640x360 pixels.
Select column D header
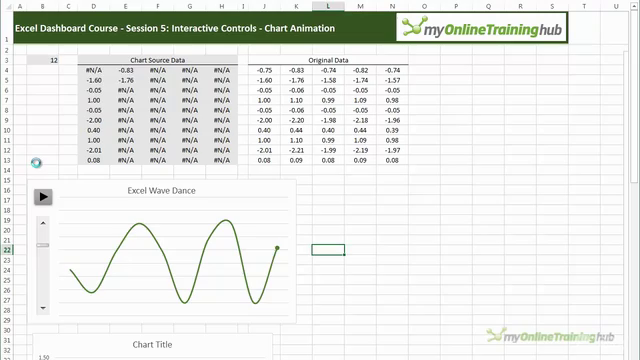pos(93,6)
